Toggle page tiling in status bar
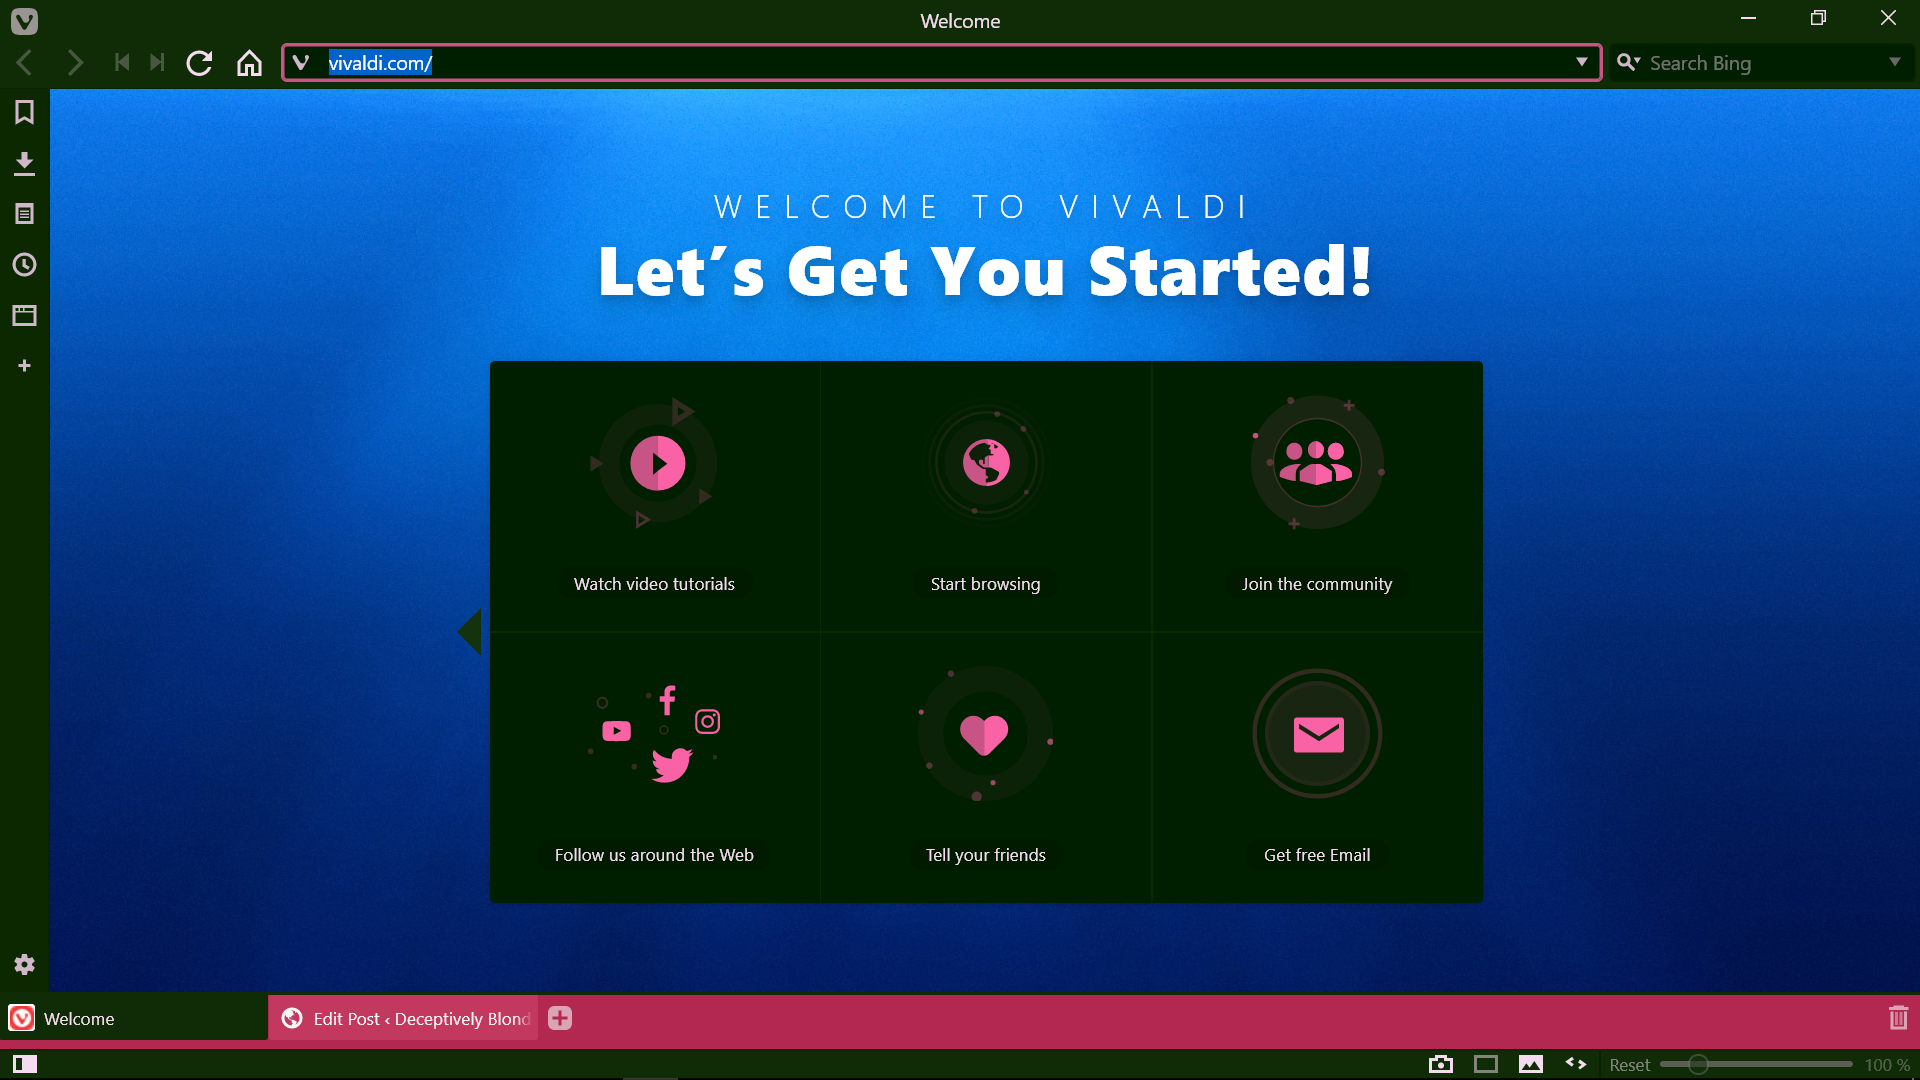The image size is (1920, 1080). click(1486, 1064)
